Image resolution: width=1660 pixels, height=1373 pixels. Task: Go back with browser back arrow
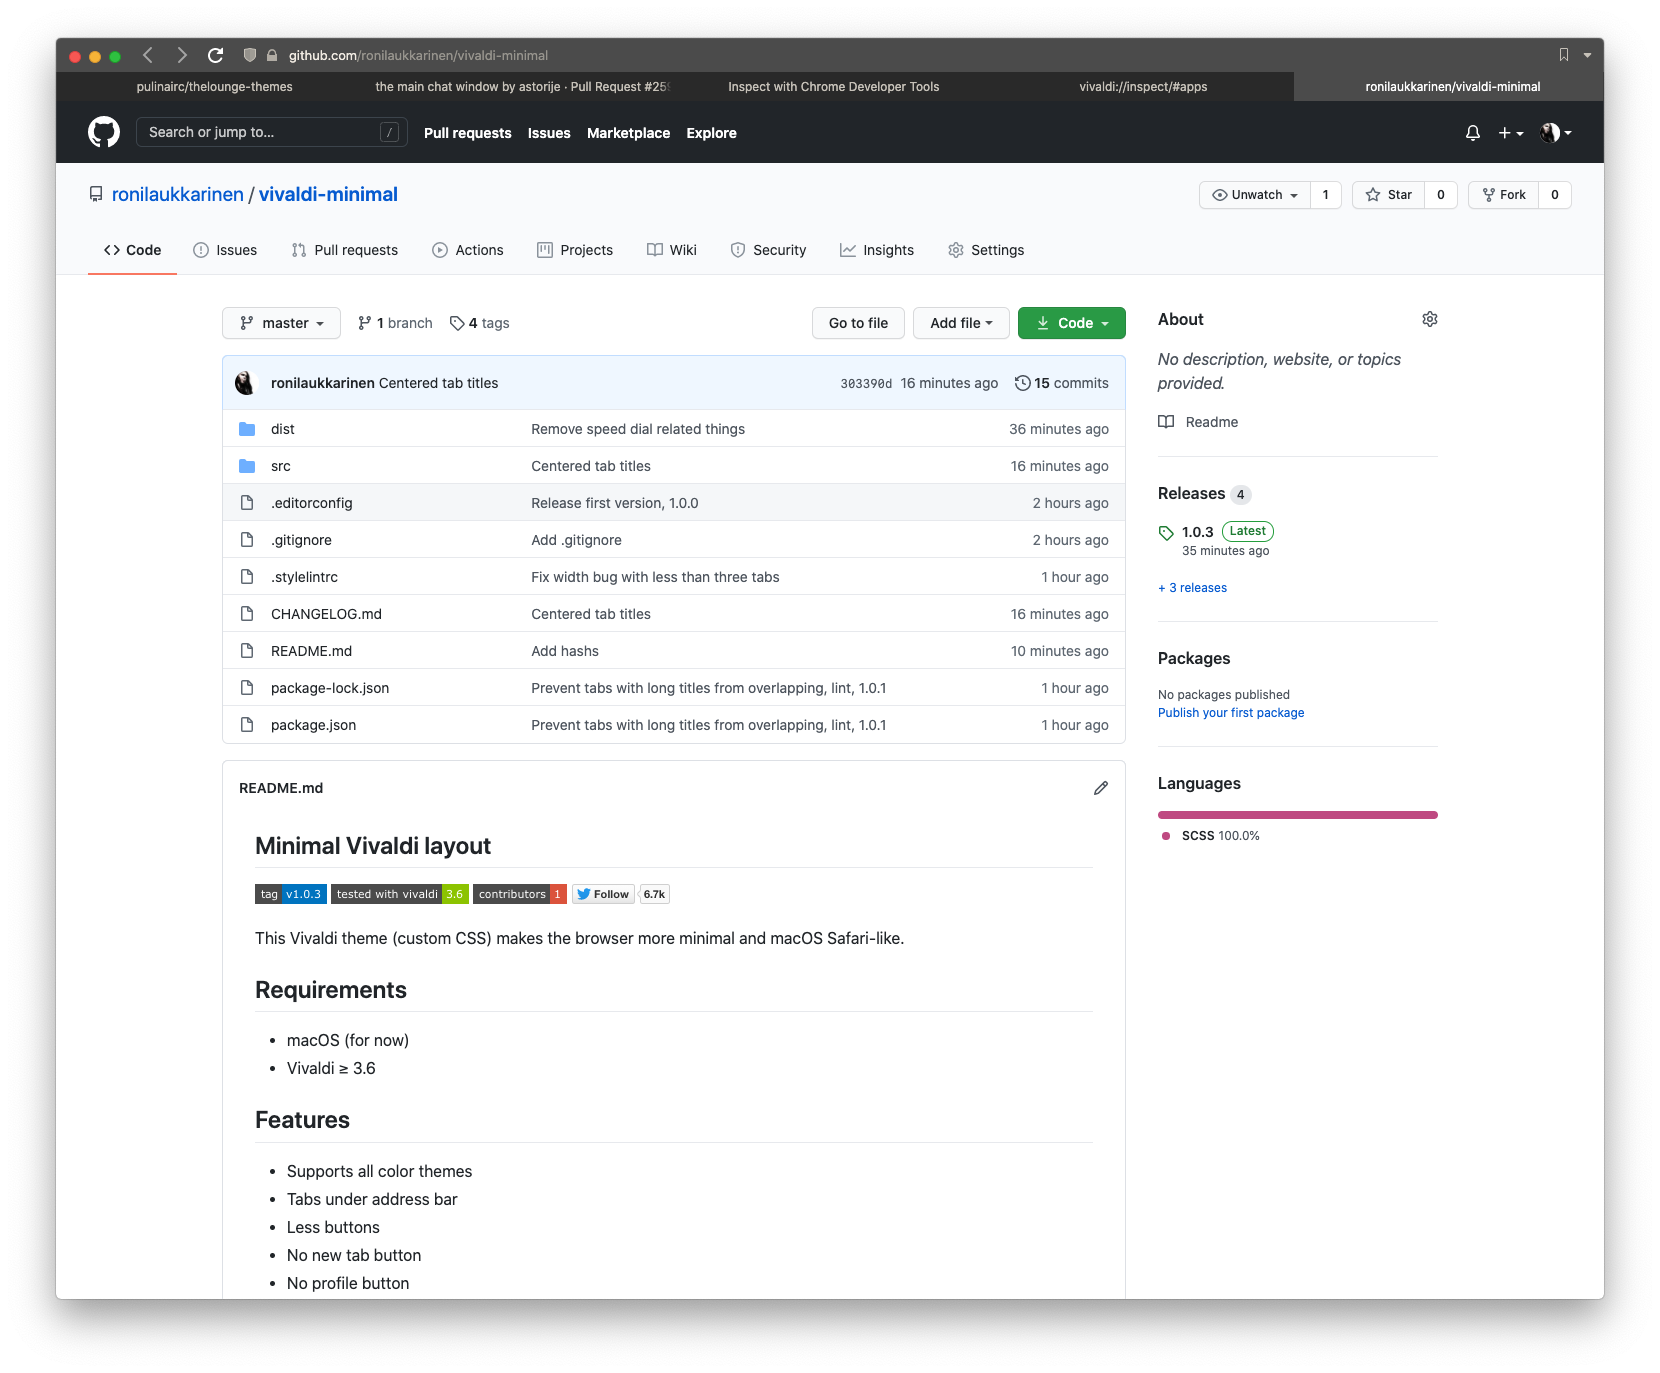coord(148,55)
